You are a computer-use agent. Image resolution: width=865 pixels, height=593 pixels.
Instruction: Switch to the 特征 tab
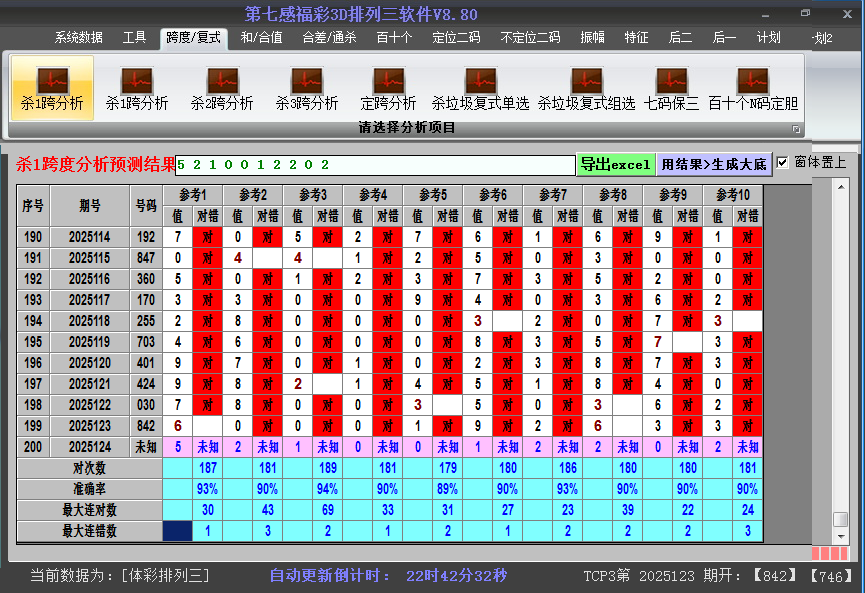tap(636, 38)
